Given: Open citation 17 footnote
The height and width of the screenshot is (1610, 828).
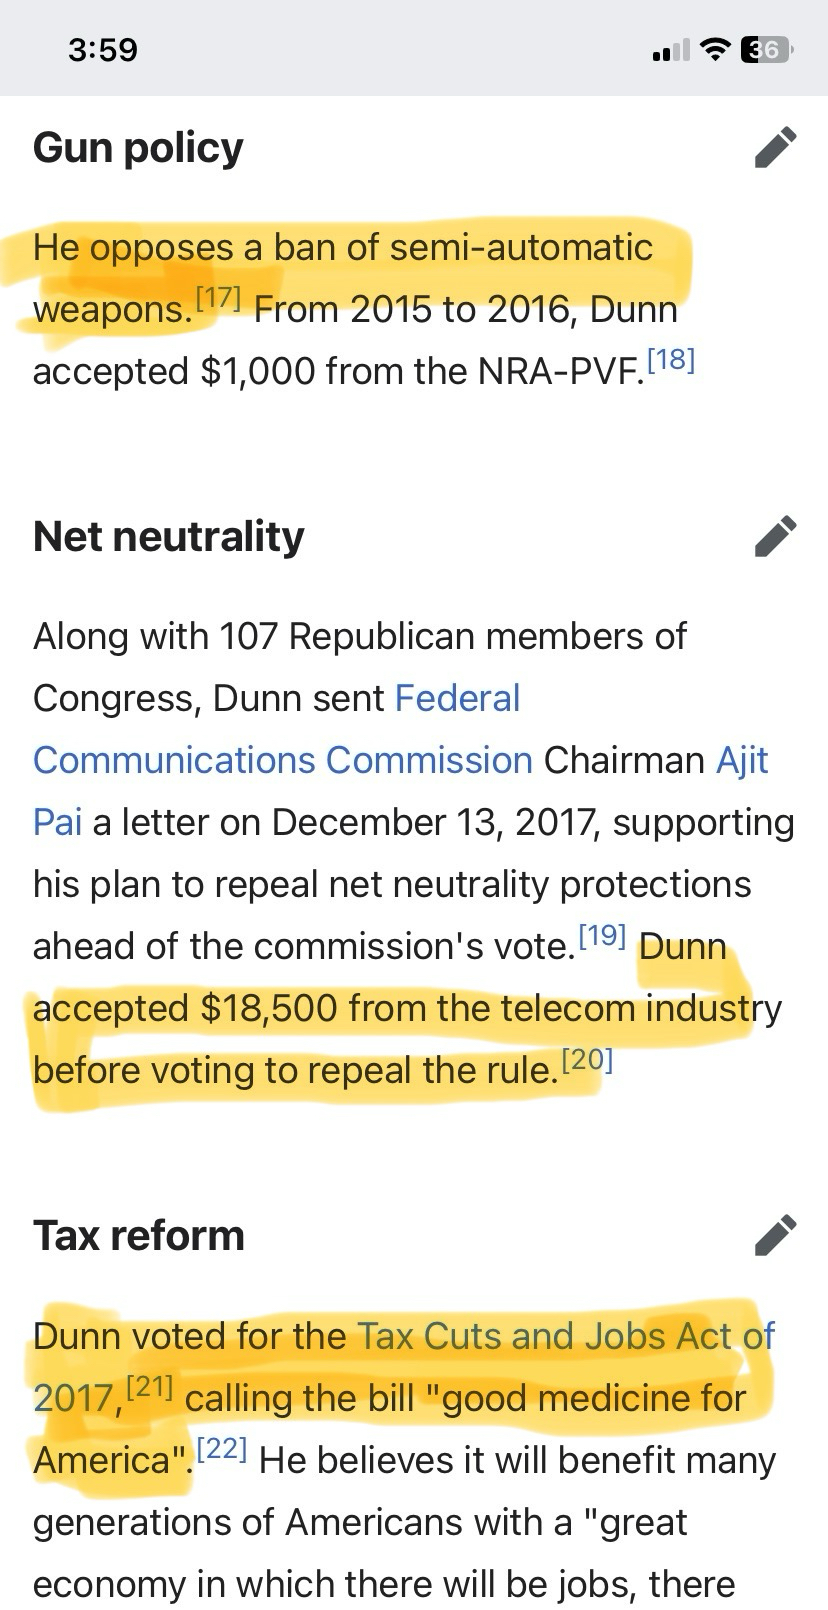Looking at the screenshot, I should point(218,299).
